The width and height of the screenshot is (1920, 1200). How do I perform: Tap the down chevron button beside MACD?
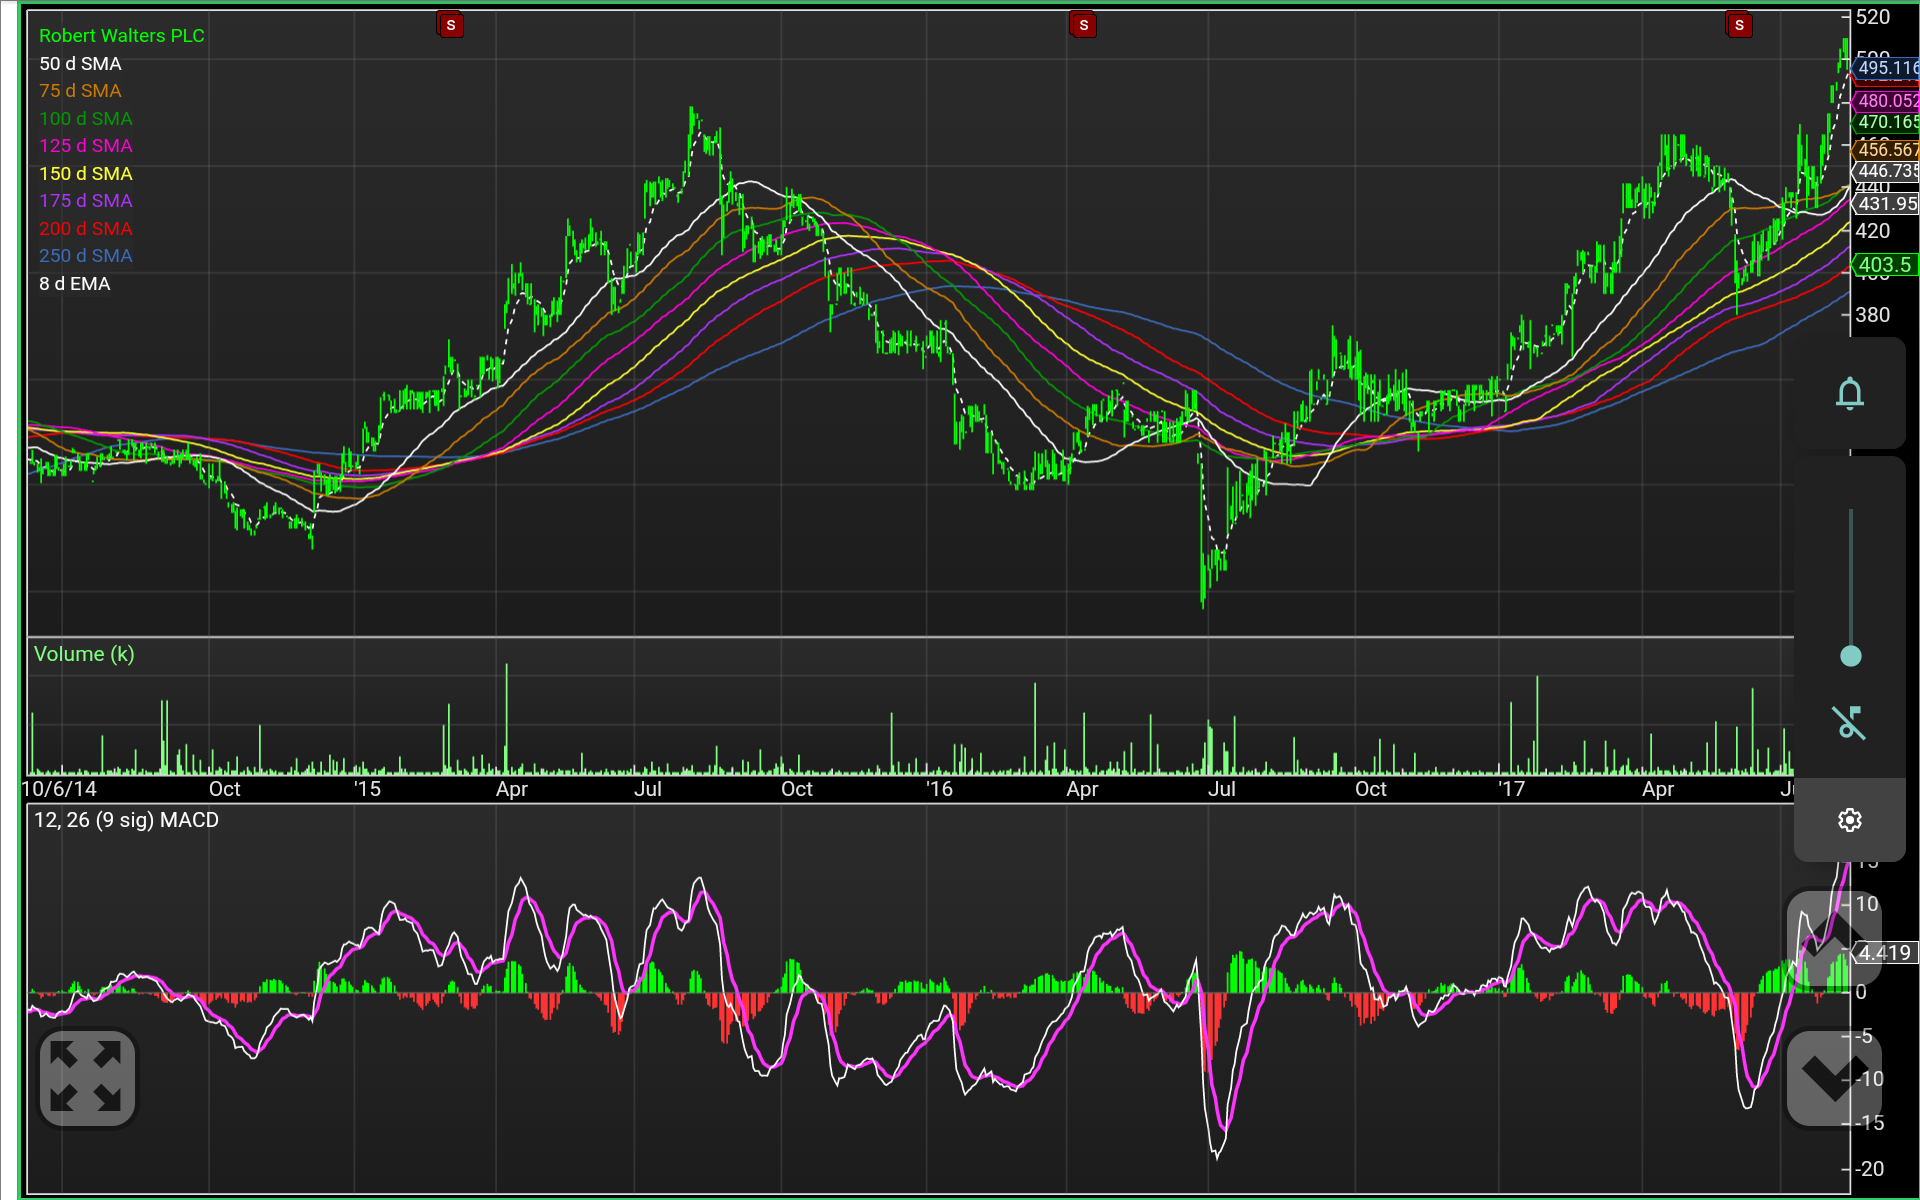(1834, 1079)
